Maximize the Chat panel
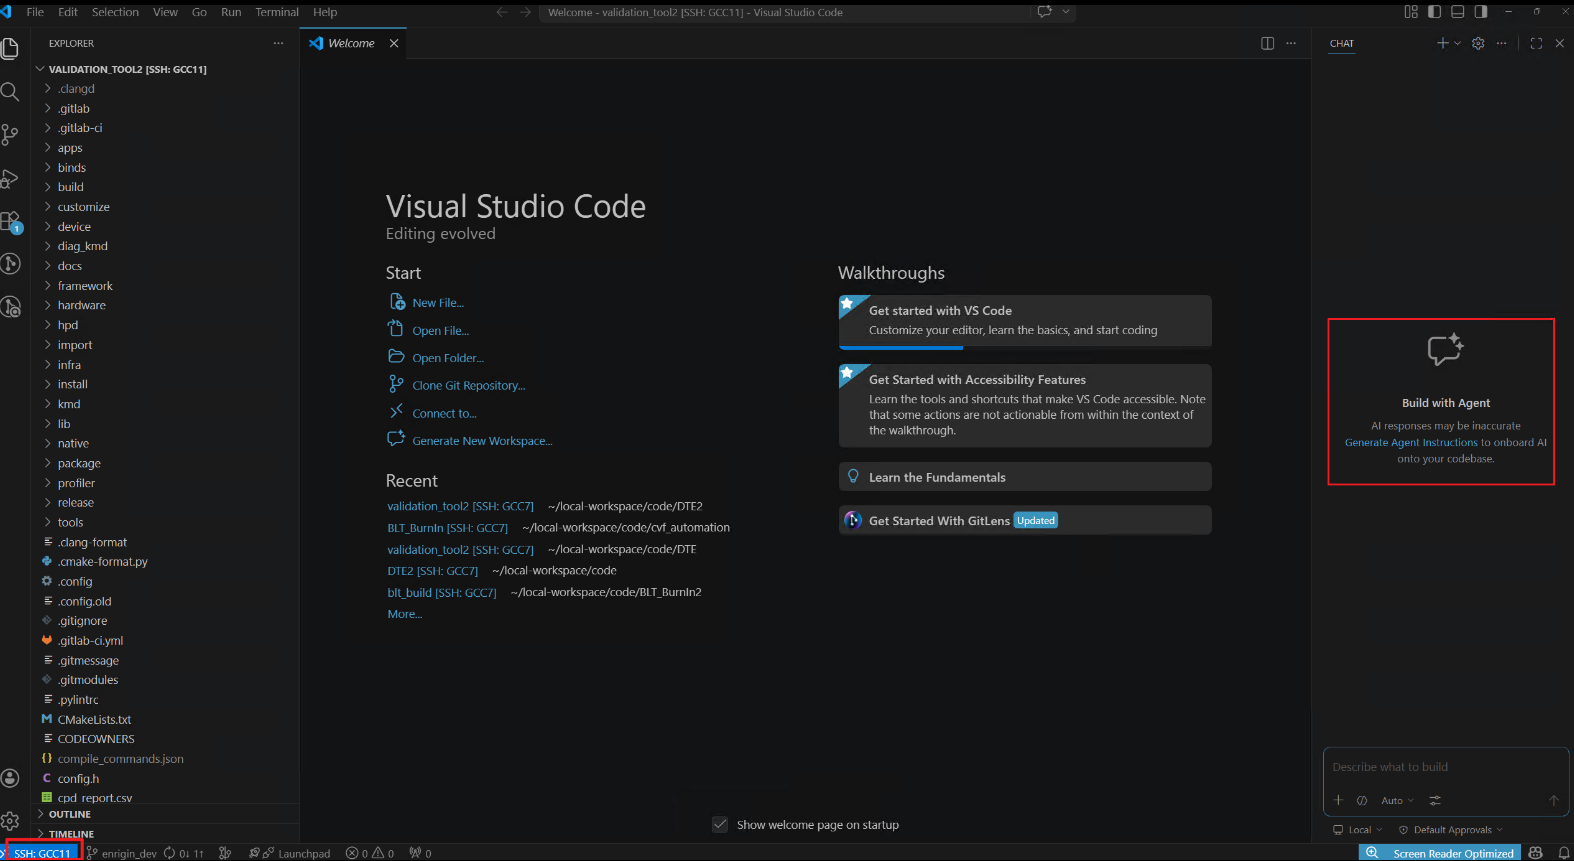The width and height of the screenshot is (1574, 861). pyautogui.click(x=1536, y=43)
